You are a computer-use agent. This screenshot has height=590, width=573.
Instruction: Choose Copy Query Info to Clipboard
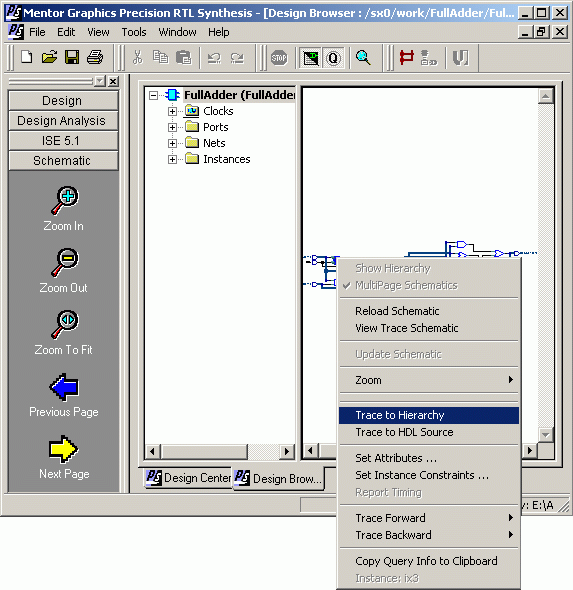click(x=429, y=561)
